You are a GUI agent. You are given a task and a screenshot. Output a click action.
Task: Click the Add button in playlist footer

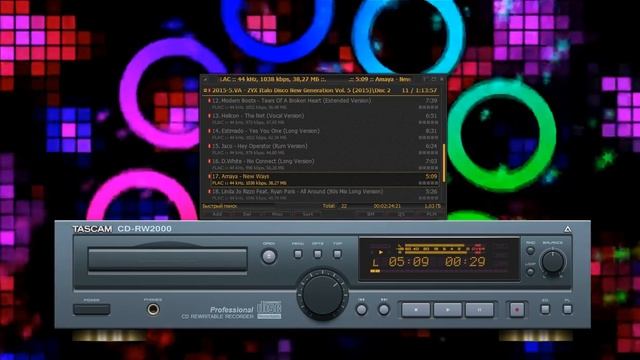[x=218, y=214]
